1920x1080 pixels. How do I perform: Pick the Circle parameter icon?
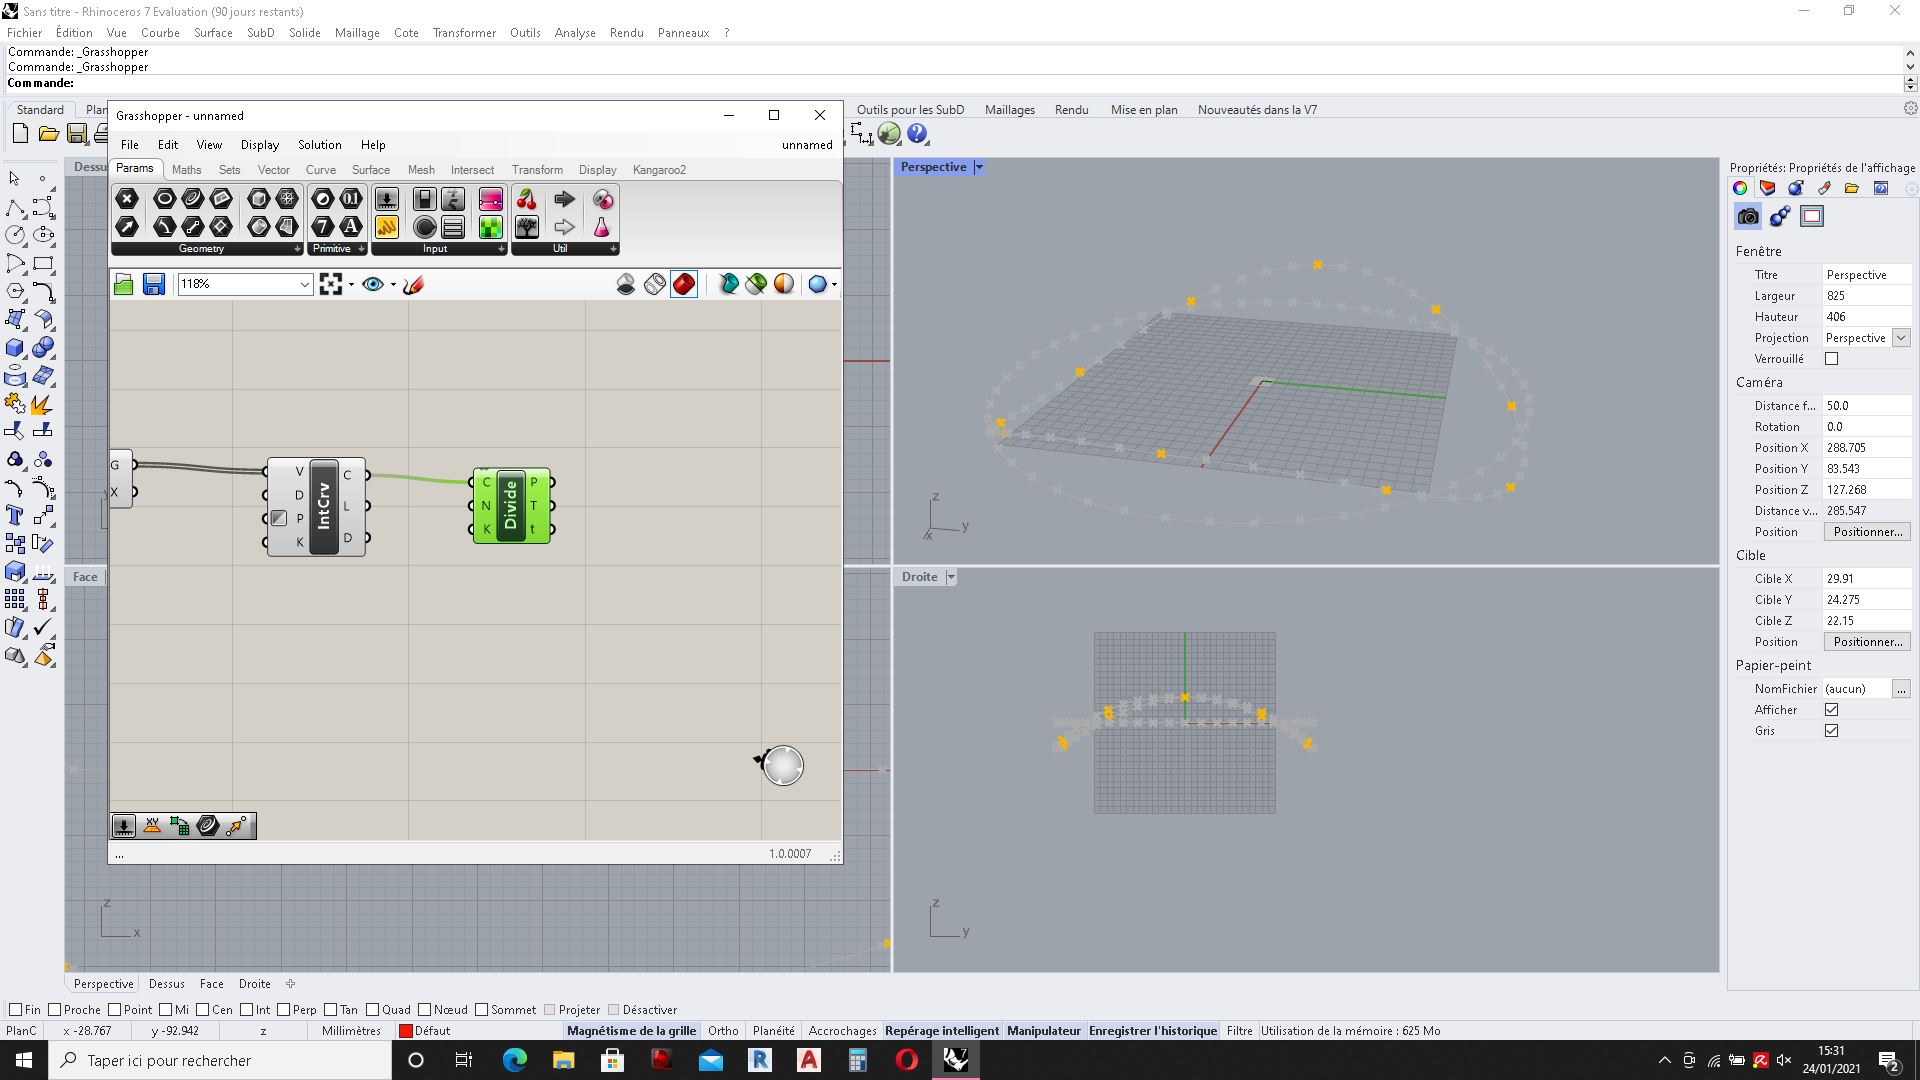pos(165,199)
